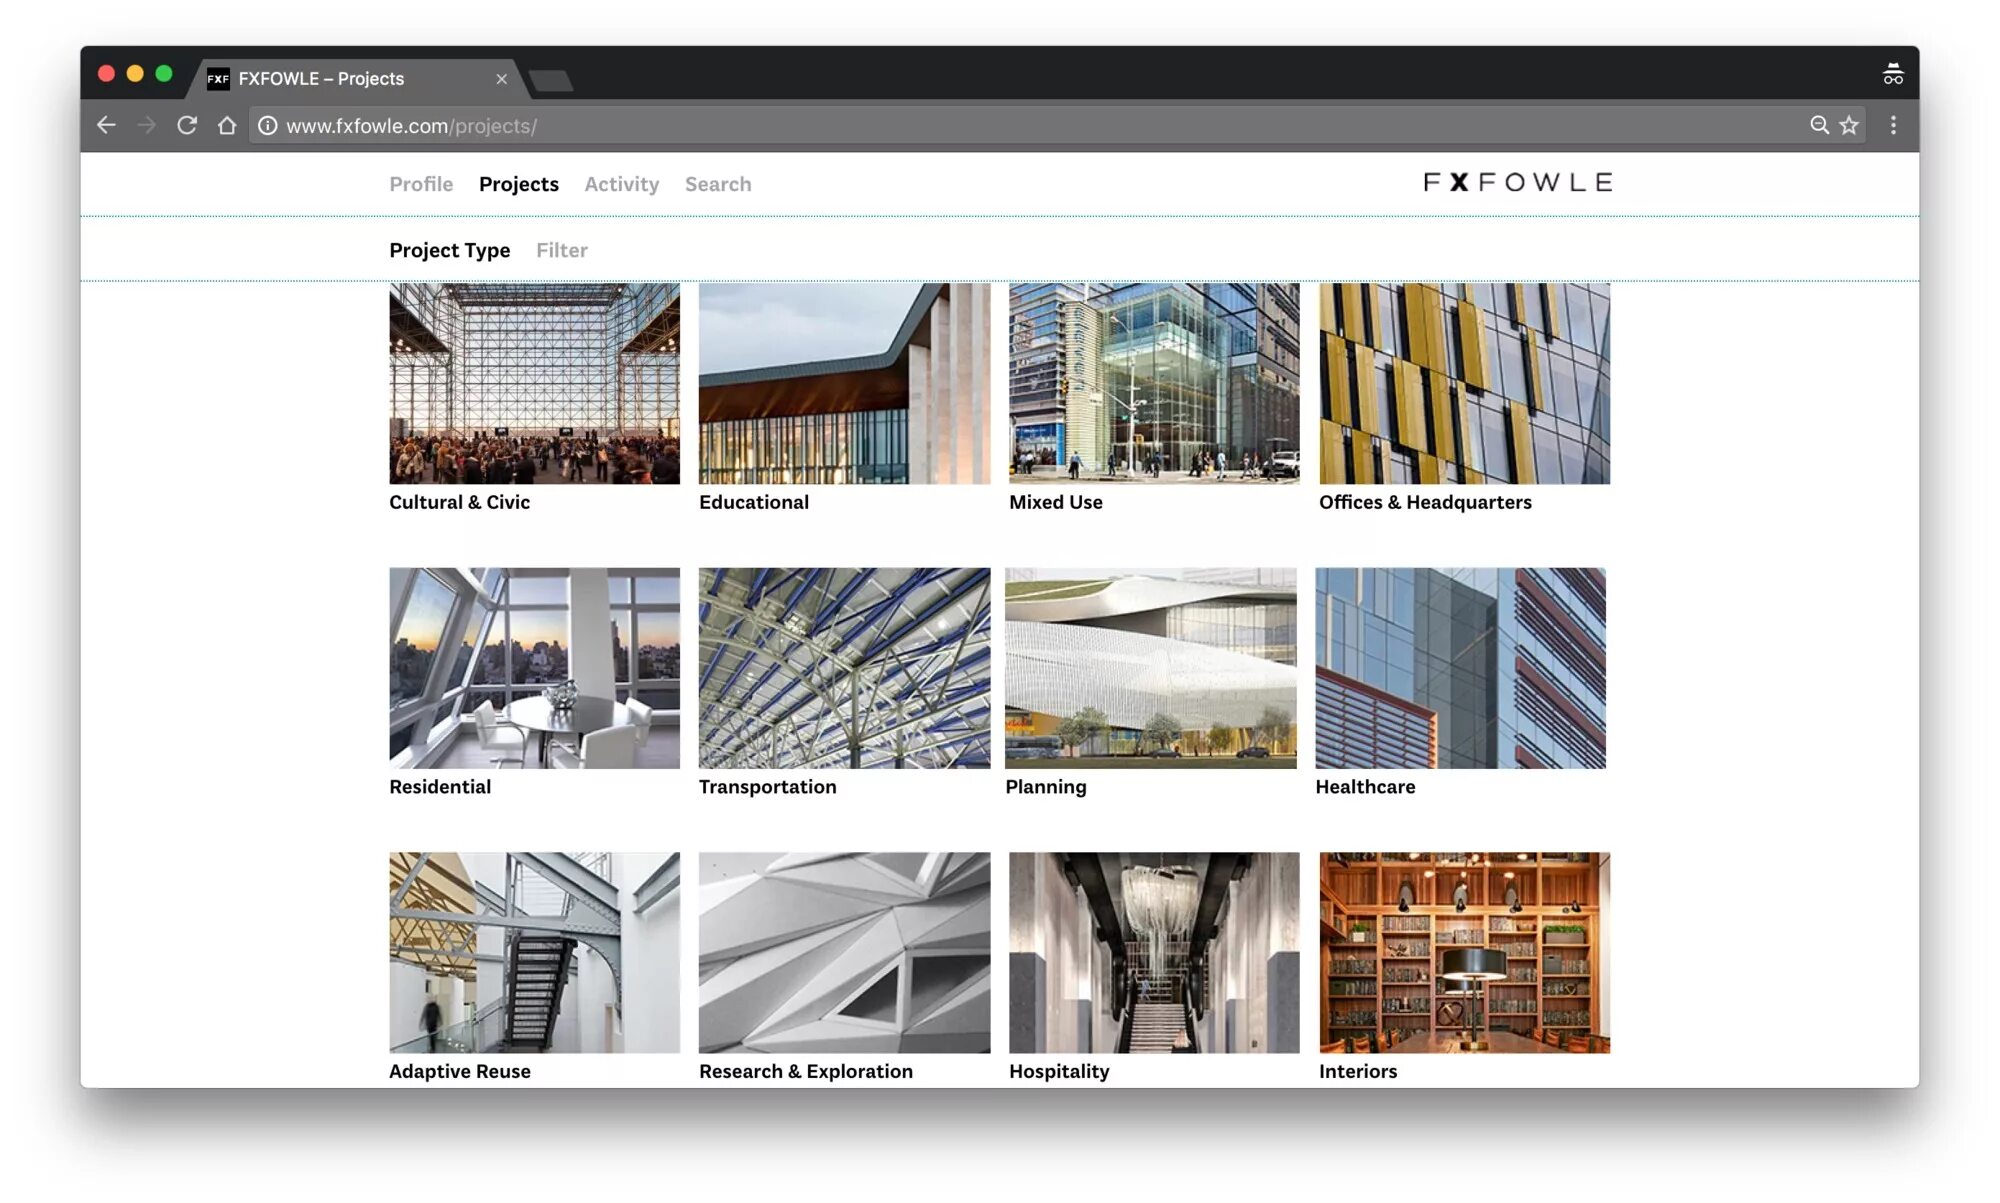Open the Transportation project image

844,668
